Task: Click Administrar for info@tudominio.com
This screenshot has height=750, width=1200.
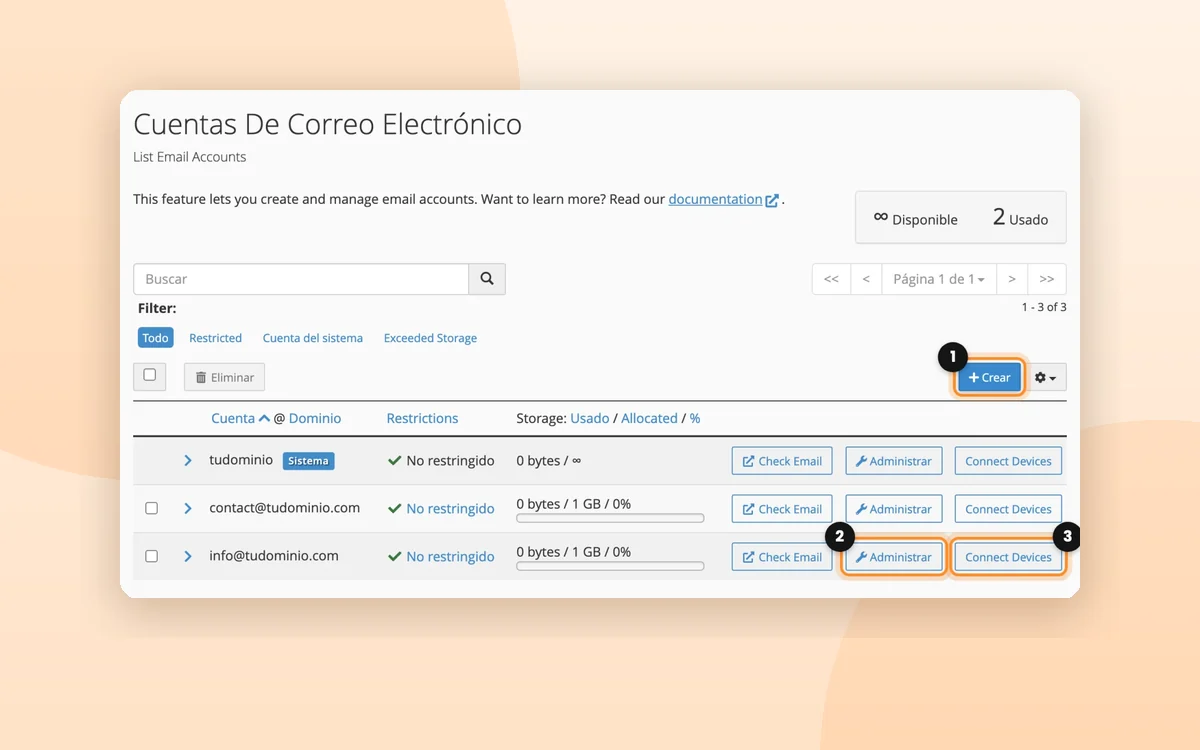Action: [x=894, y=557]
